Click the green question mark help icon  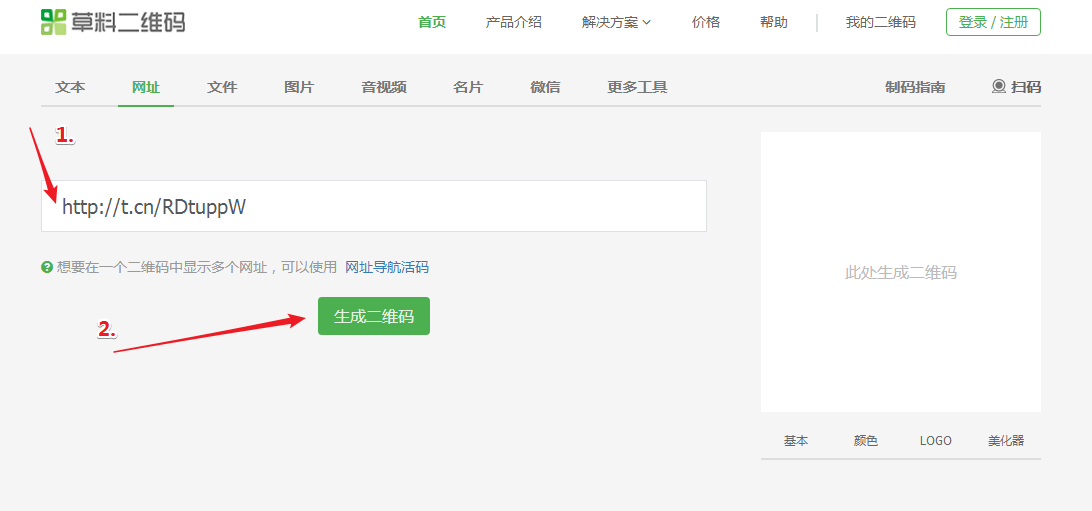47,267
